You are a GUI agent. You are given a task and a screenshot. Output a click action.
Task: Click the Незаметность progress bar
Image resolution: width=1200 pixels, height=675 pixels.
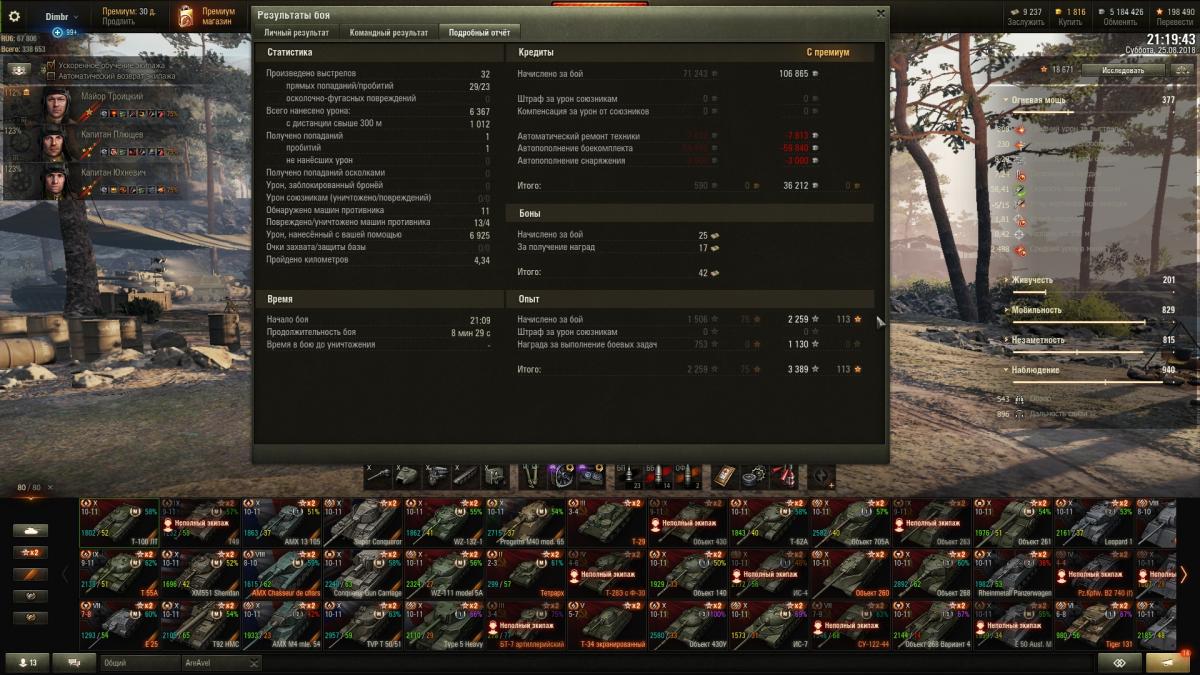pos(1093,352)
